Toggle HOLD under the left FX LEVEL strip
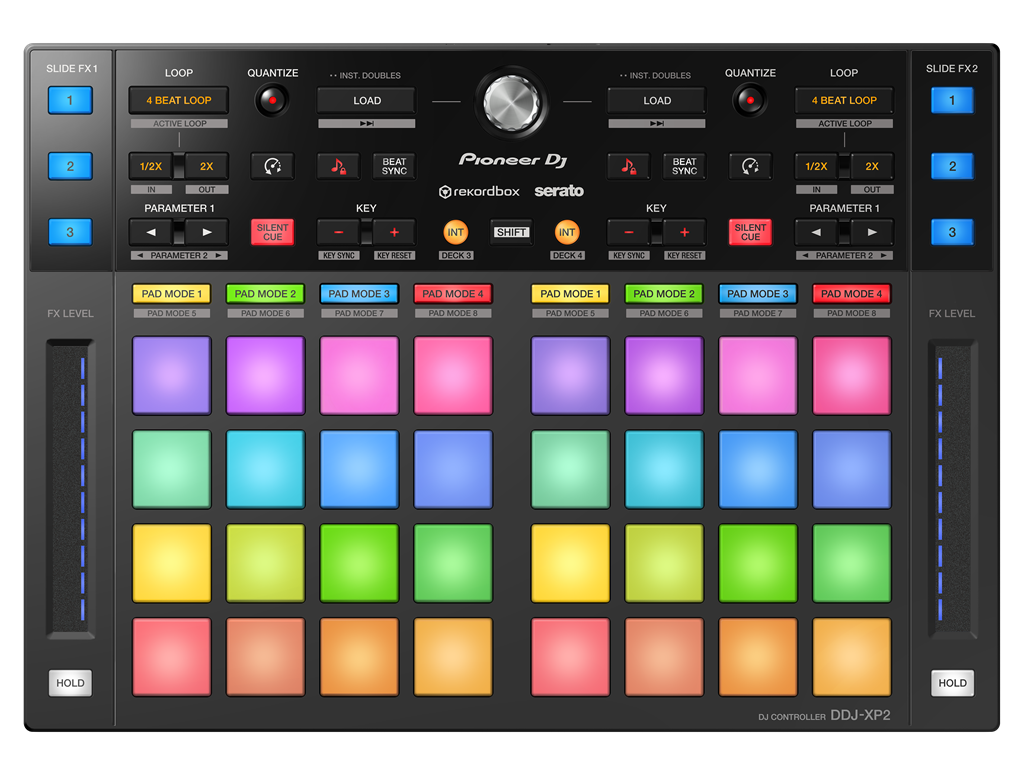The height and width of the screenshot is (768, 1024). [69, 683]
